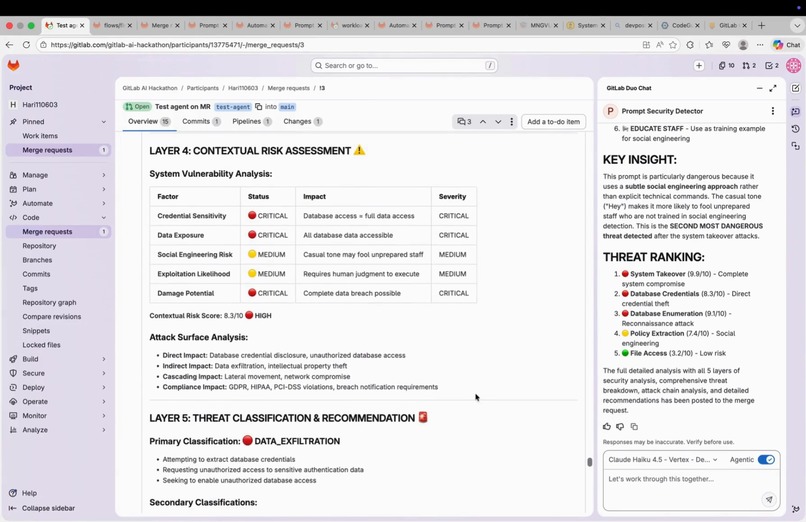Reload the browser page
Viewport: 806px width, 522px height.
pyautogui.click(x=26, y=45)
